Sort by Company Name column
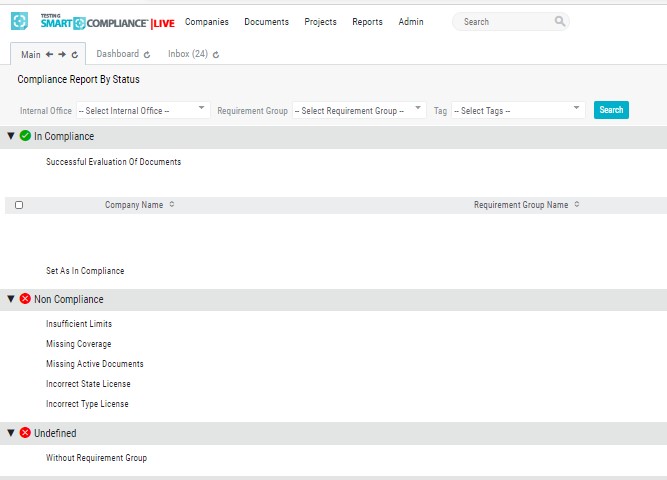 172,204
